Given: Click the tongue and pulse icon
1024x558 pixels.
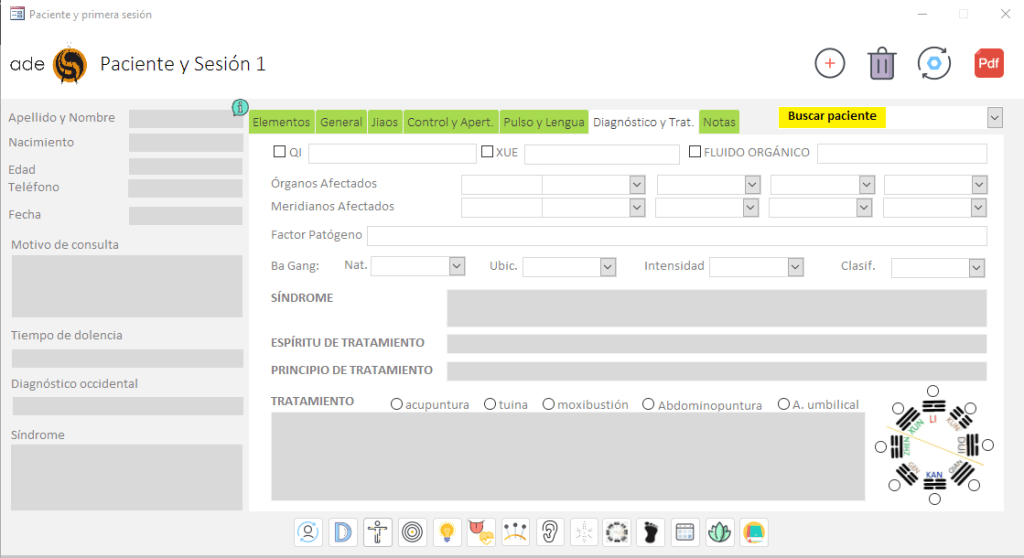Looking at the screenshot, I should 482,531.
